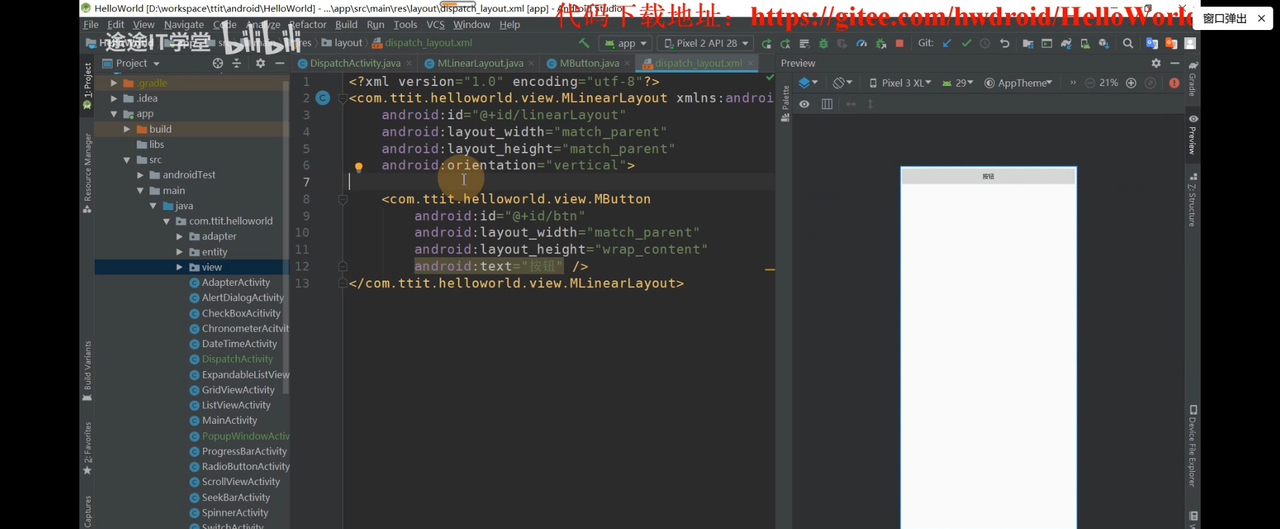Fold the MButton tag on line 8
Image resolution: width=1280 pixels, height=529 pixels.
click(x=342, y=199)
